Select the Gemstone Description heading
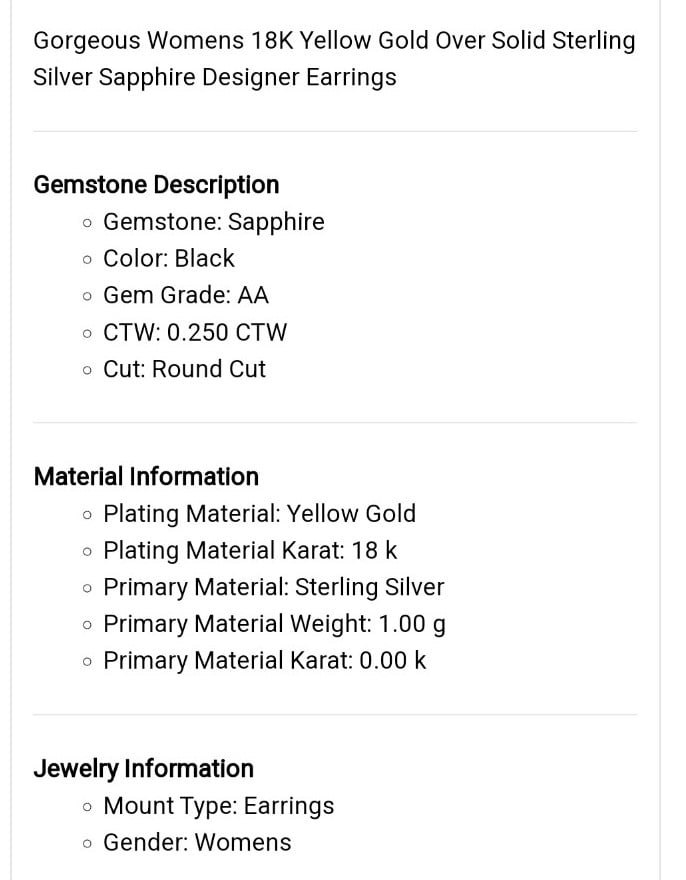Viewport: 686px width, 880px height. (x=156, y=185)
